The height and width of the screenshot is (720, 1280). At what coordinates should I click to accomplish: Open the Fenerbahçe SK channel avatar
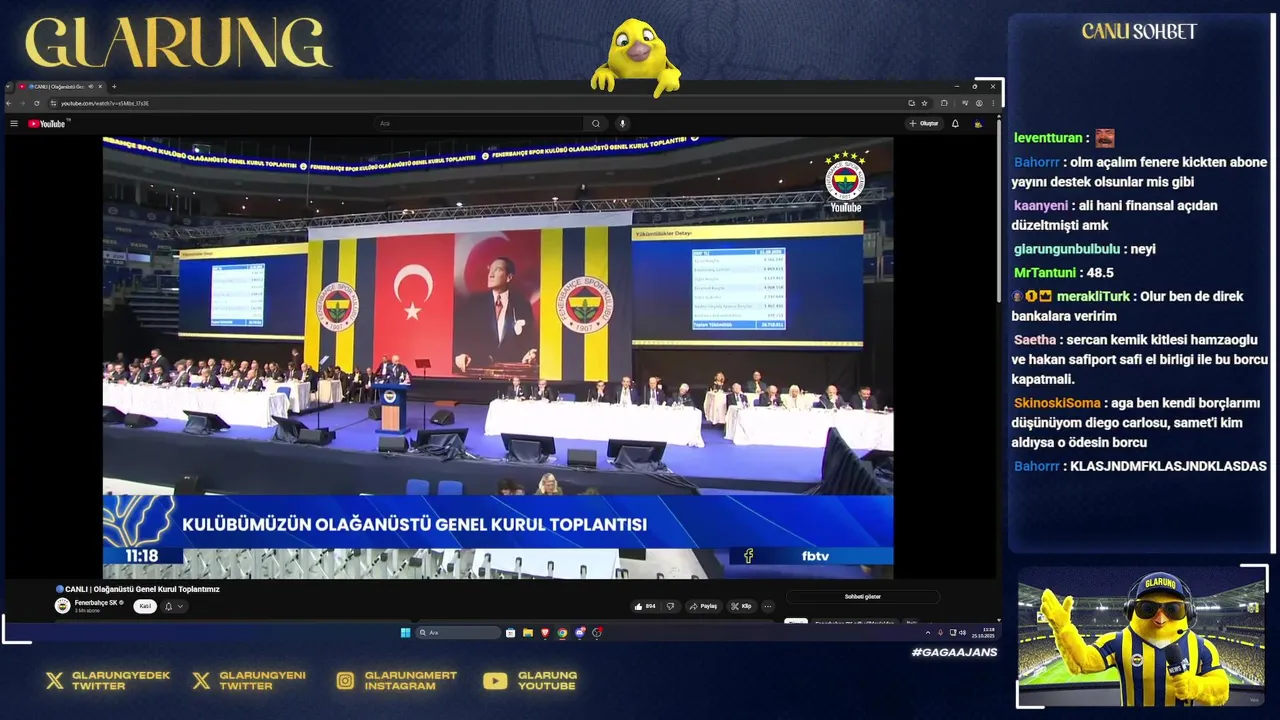click(x=62, y=606)
